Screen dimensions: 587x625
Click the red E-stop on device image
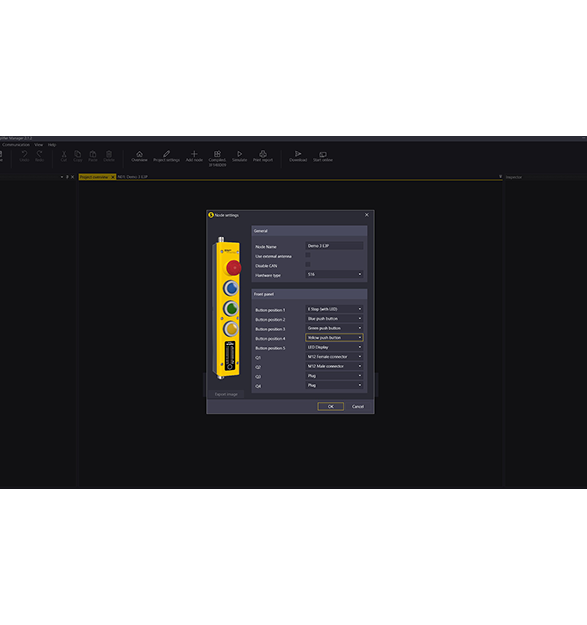coord(234,268)
